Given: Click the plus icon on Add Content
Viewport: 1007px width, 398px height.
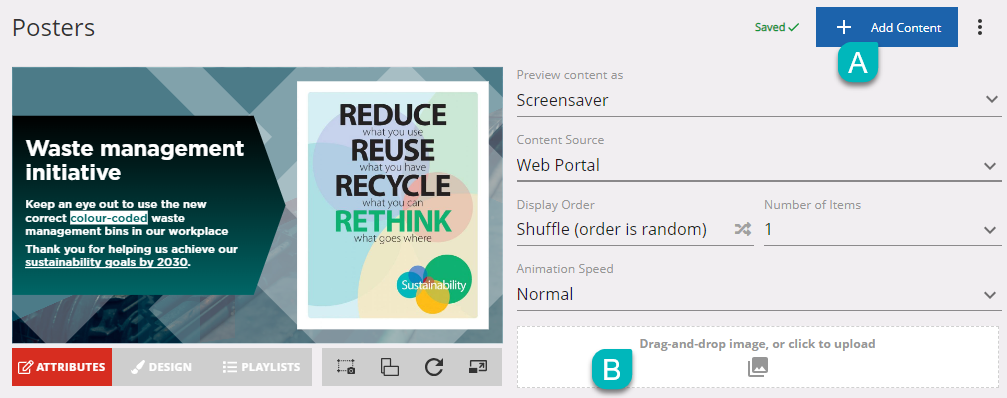Looking at the screenshot, I should coord(844,27).
